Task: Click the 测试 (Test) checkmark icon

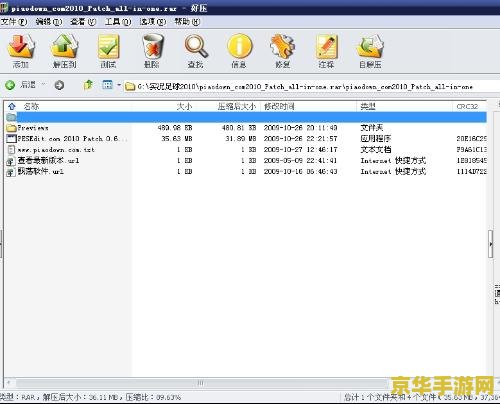Action: coord(108,47)
